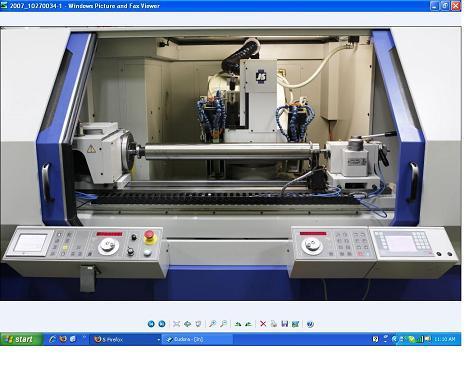
Task: Go to the previous image
Action: (x=151, y=324)
